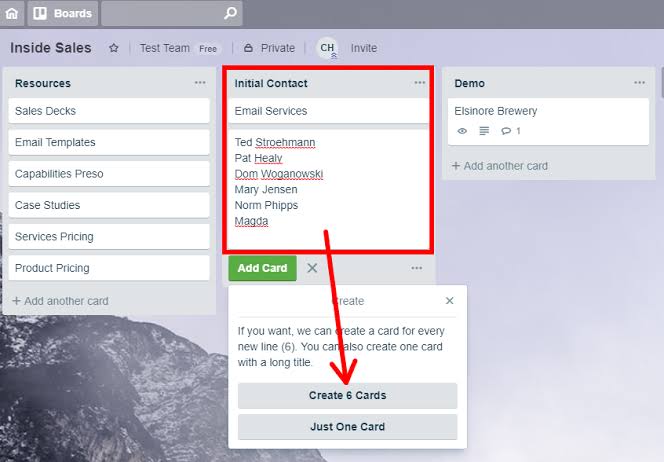Open Demo list actions menu

click(639, 83)
